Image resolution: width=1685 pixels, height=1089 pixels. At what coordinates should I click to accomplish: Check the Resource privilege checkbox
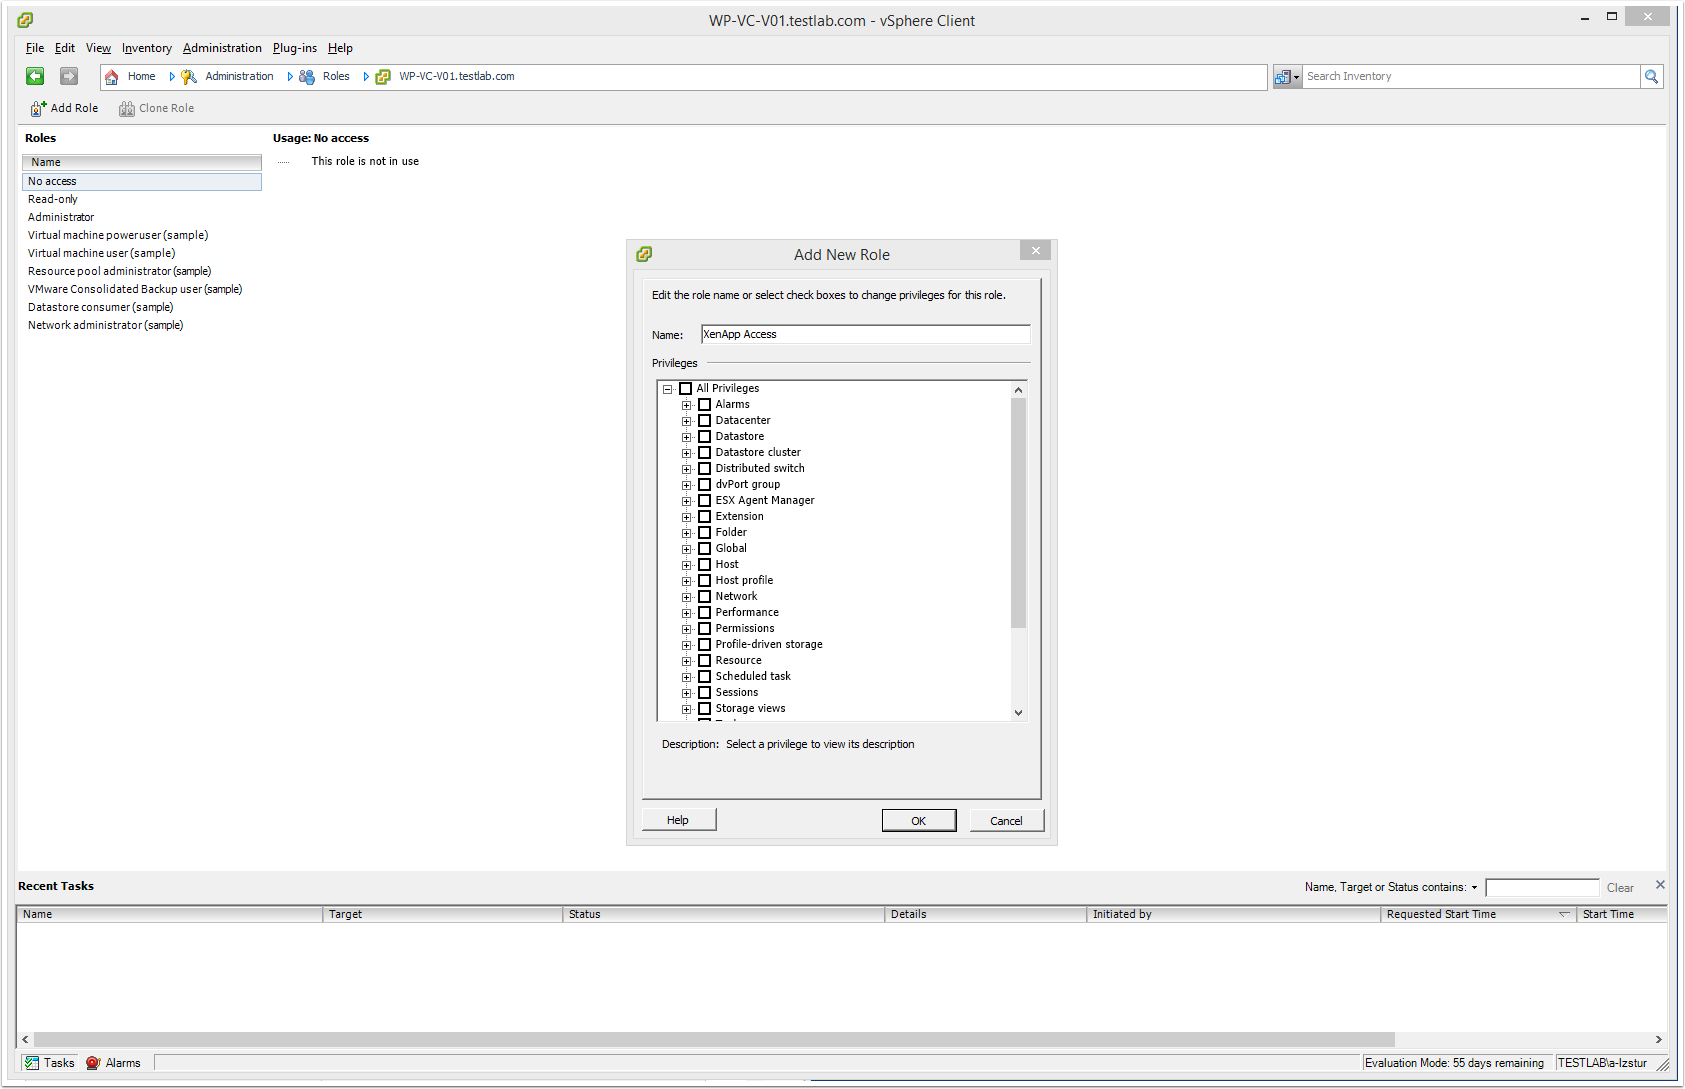[704, 660]
